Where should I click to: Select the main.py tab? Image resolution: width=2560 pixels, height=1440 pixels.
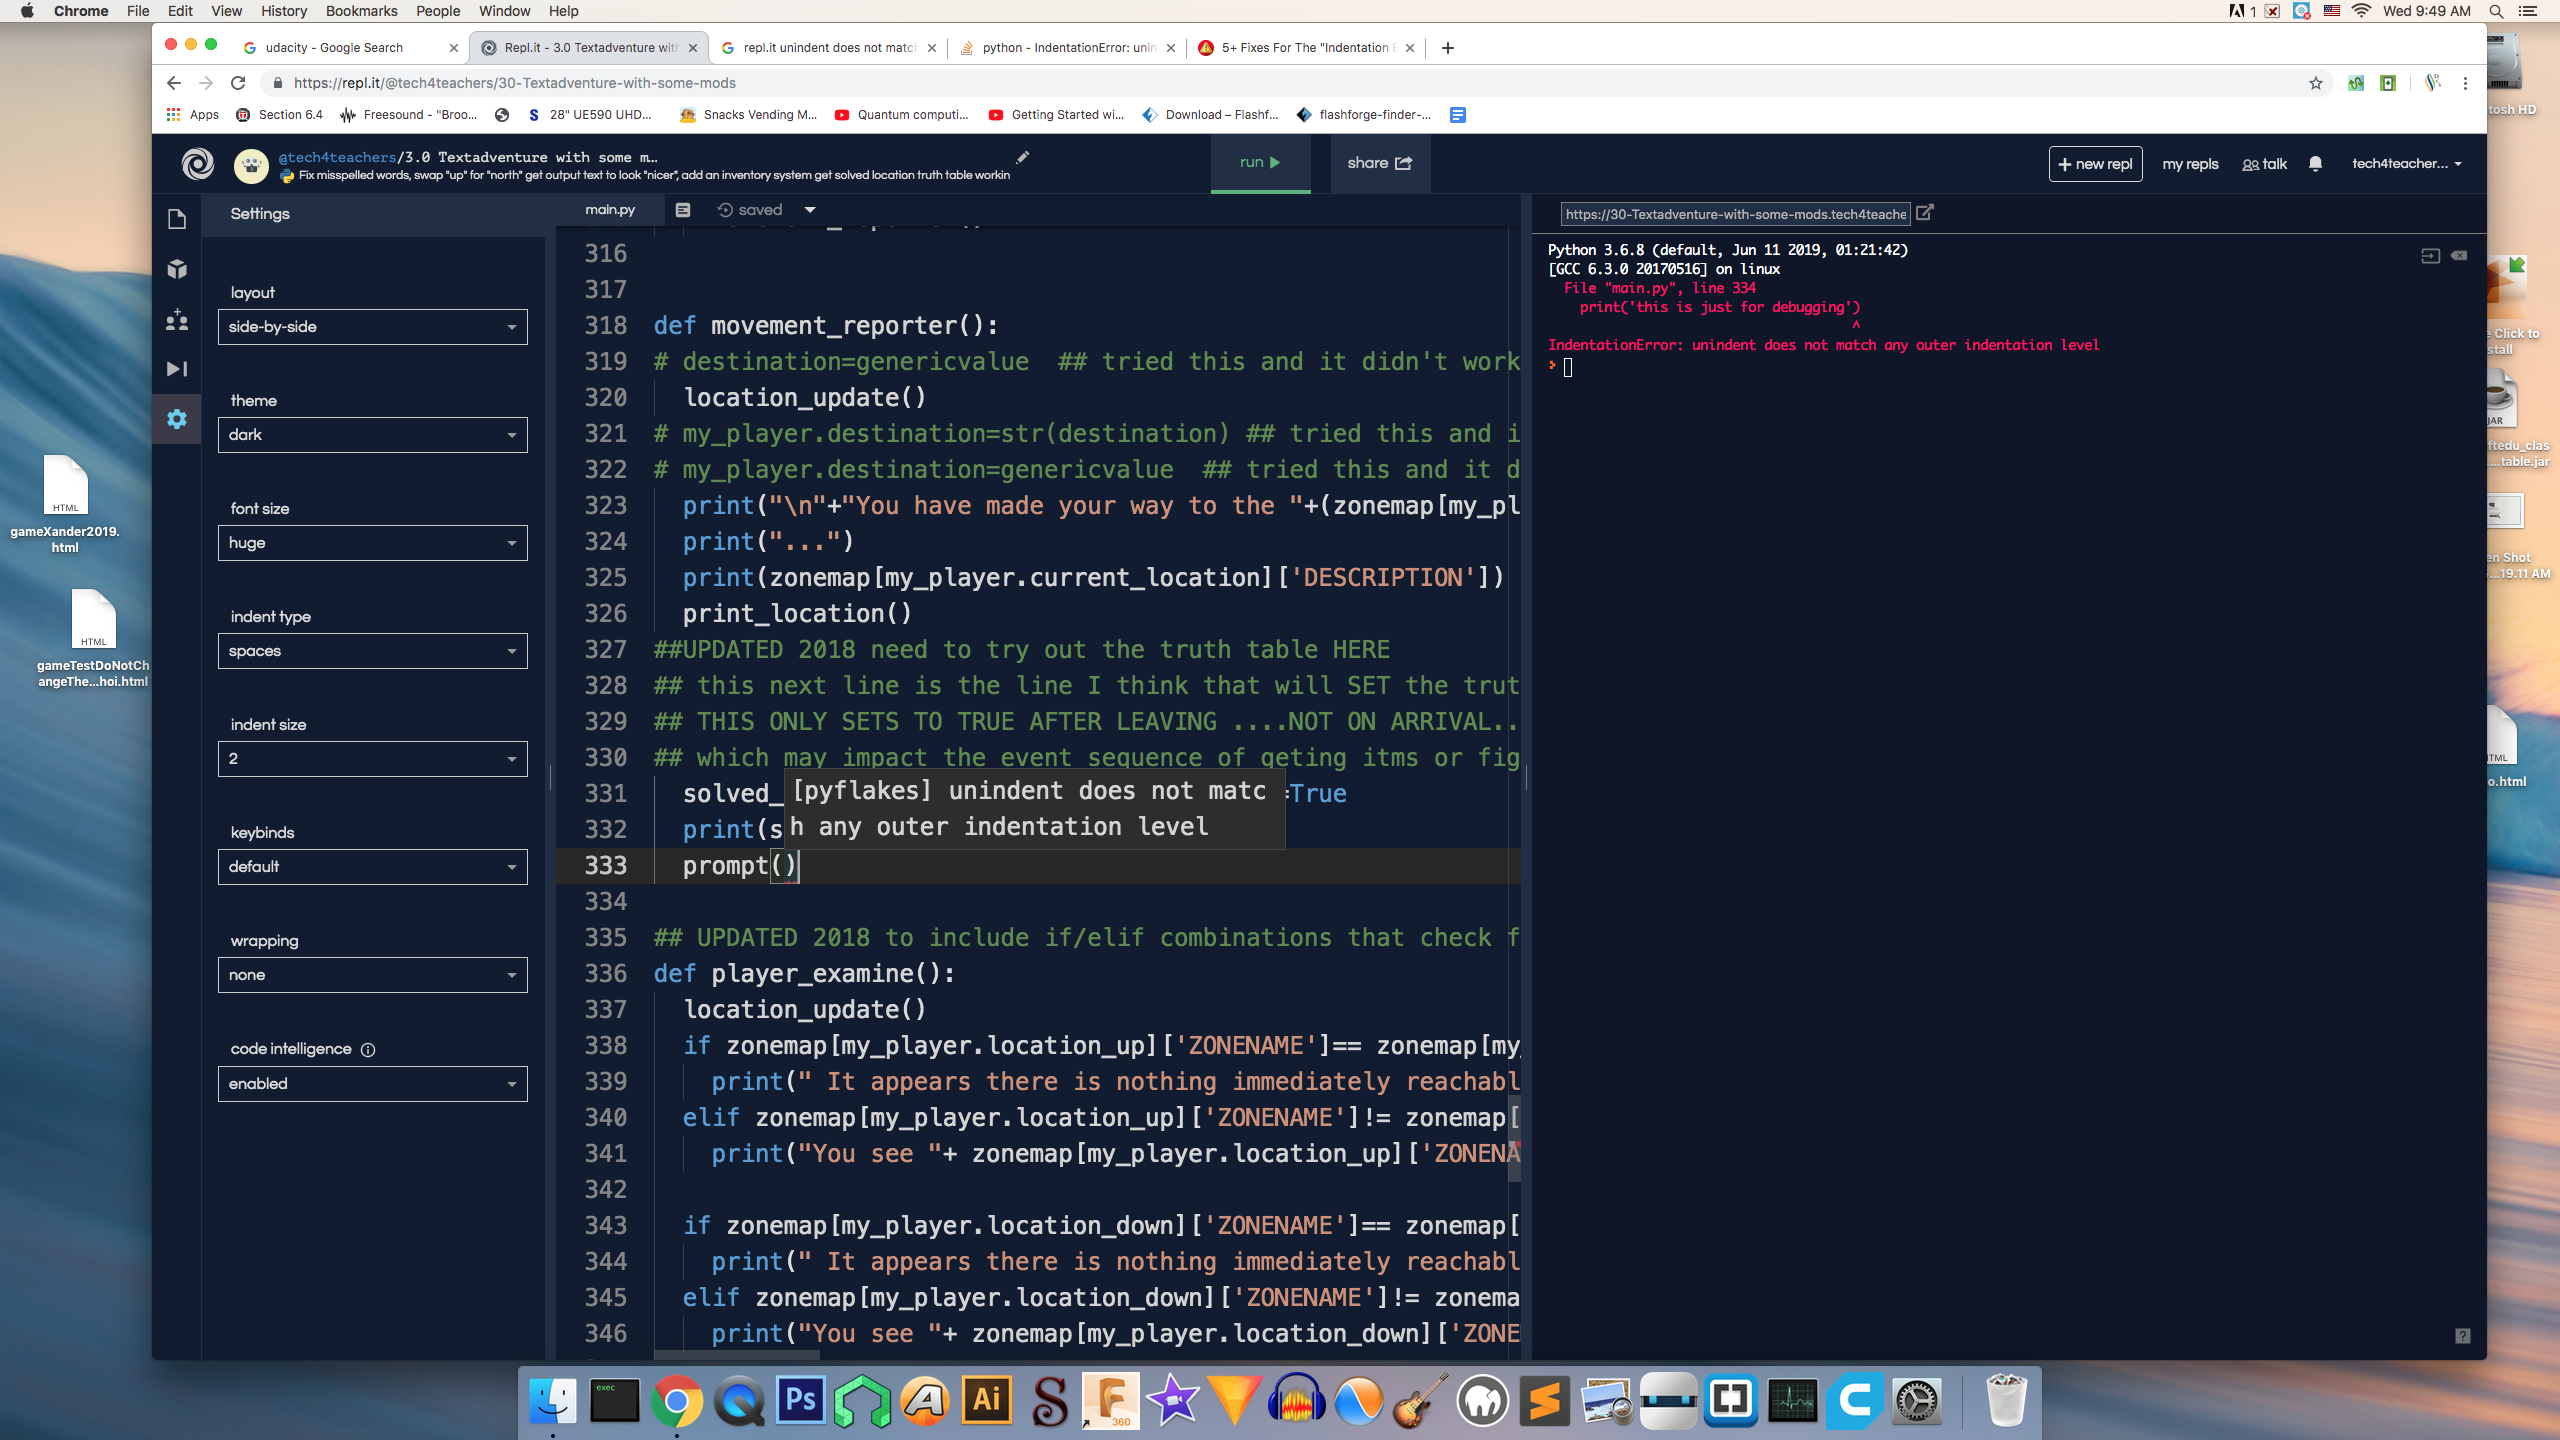pos(610,209)
